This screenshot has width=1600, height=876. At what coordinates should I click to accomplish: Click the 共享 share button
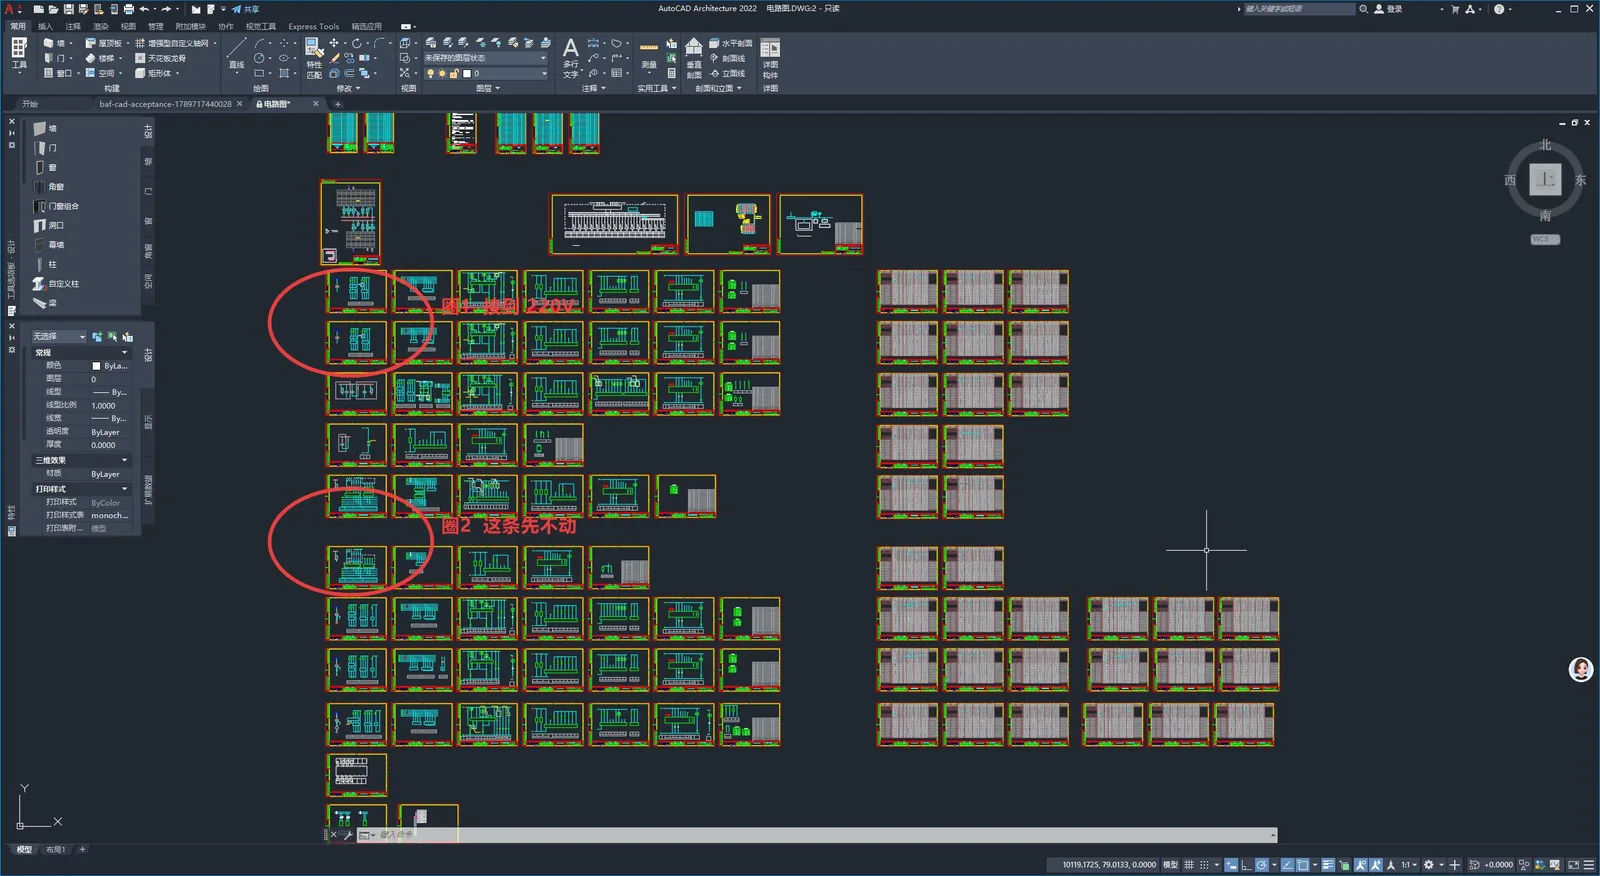coord(245,9)
